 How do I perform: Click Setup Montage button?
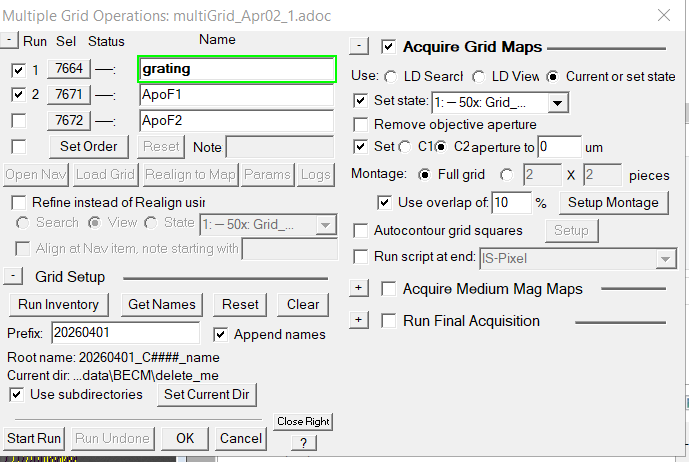[613, 203]
